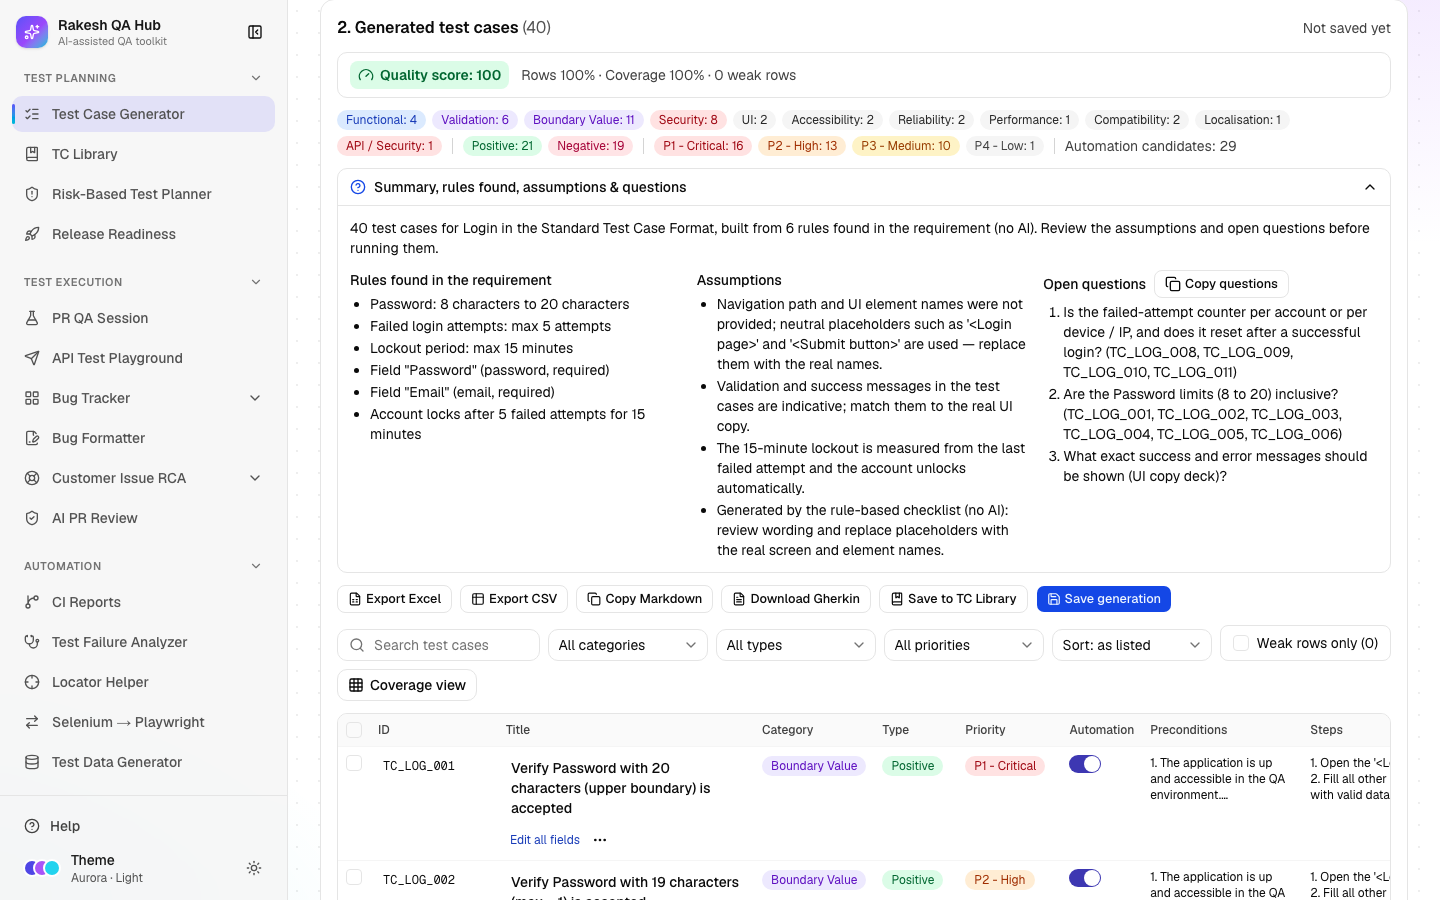Collapse the sidebar panel icon

click(x=255, y=33)
